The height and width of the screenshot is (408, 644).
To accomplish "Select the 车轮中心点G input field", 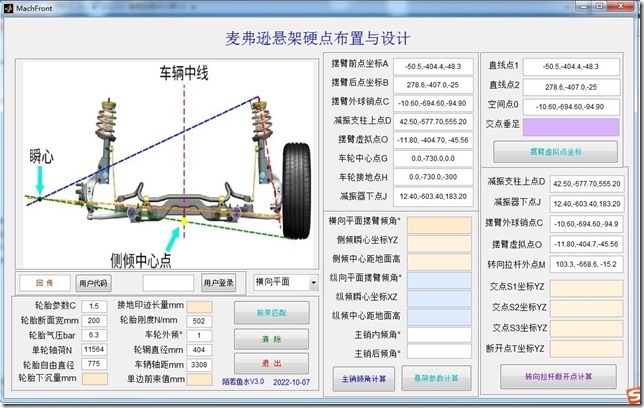I will (x=433, y=159).
